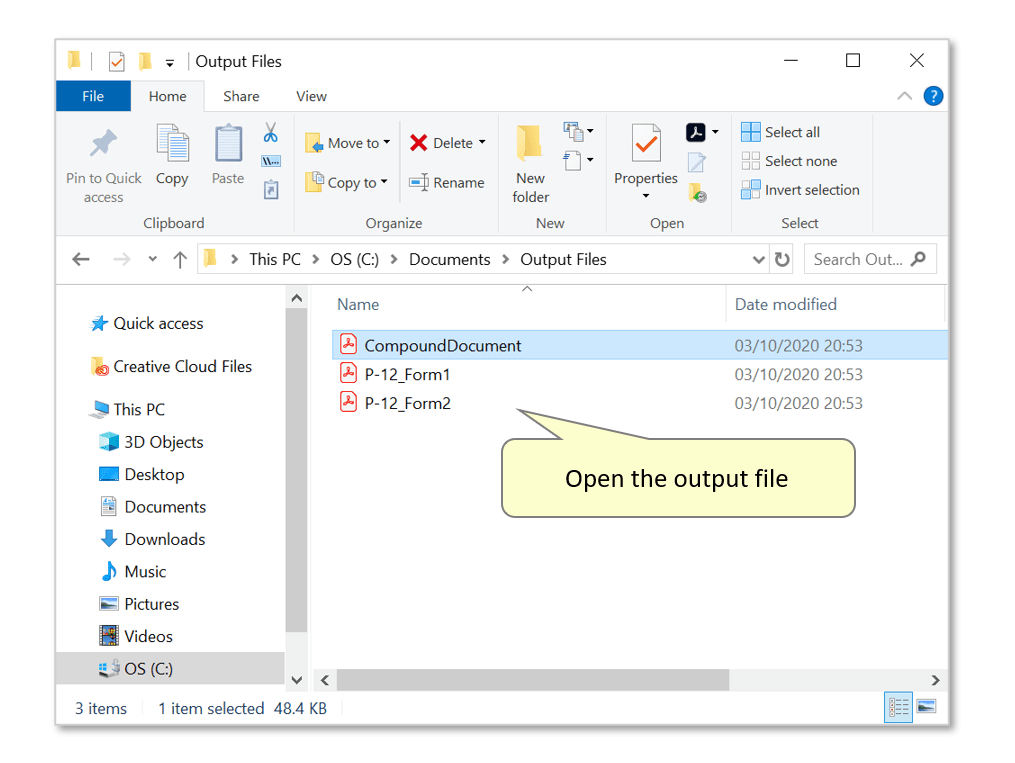
Task: Click the Cut scissors icon
Action: click(x=271, y=133)
